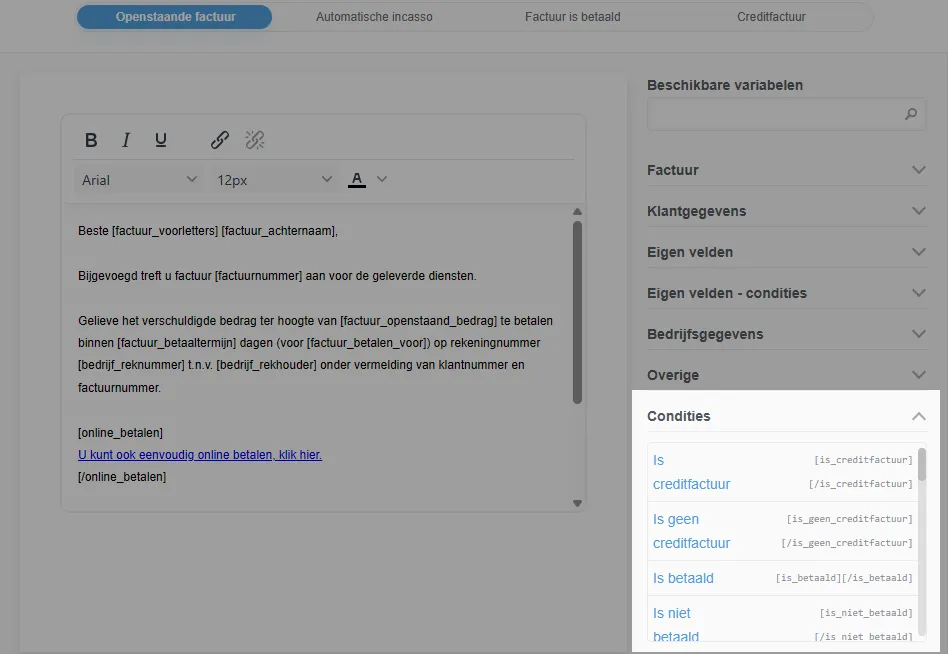Viewport: 948px width, 654px height.
Task: Switch to the Automatische incasso tab
Action: [x=374, y=17]
